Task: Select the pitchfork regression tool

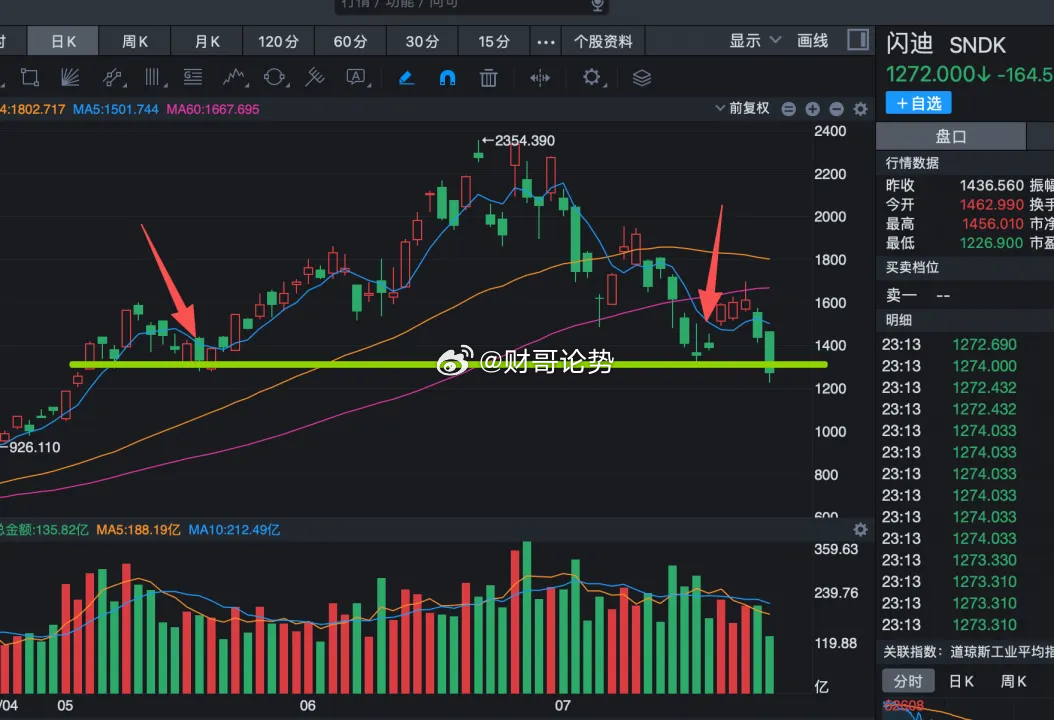Action: 315,77
